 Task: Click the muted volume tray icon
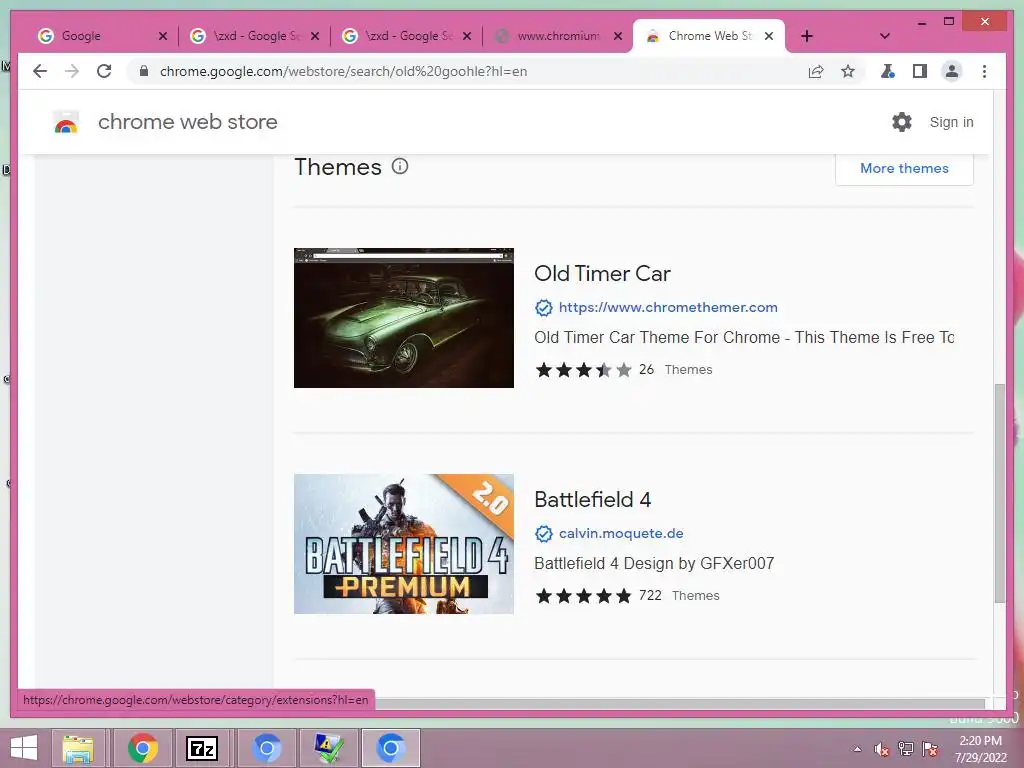[881, 749]
